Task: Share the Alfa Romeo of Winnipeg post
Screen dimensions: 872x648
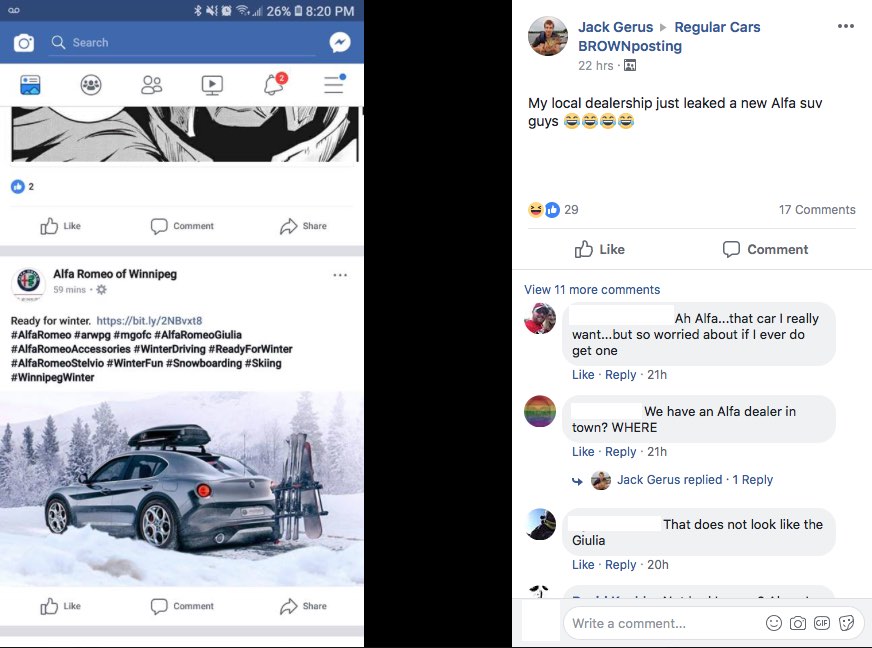Action: (303, 606)
